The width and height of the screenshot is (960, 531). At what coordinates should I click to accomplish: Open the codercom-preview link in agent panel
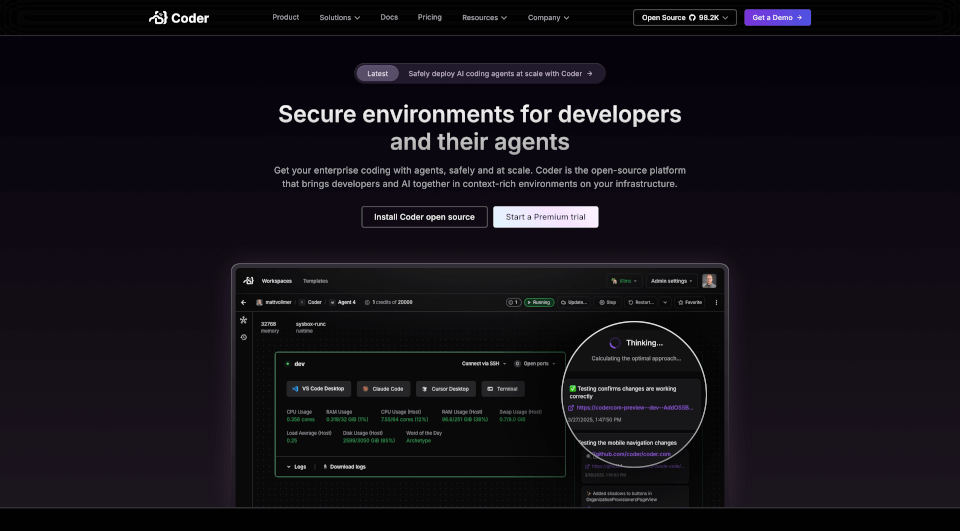tap(631, 407)
